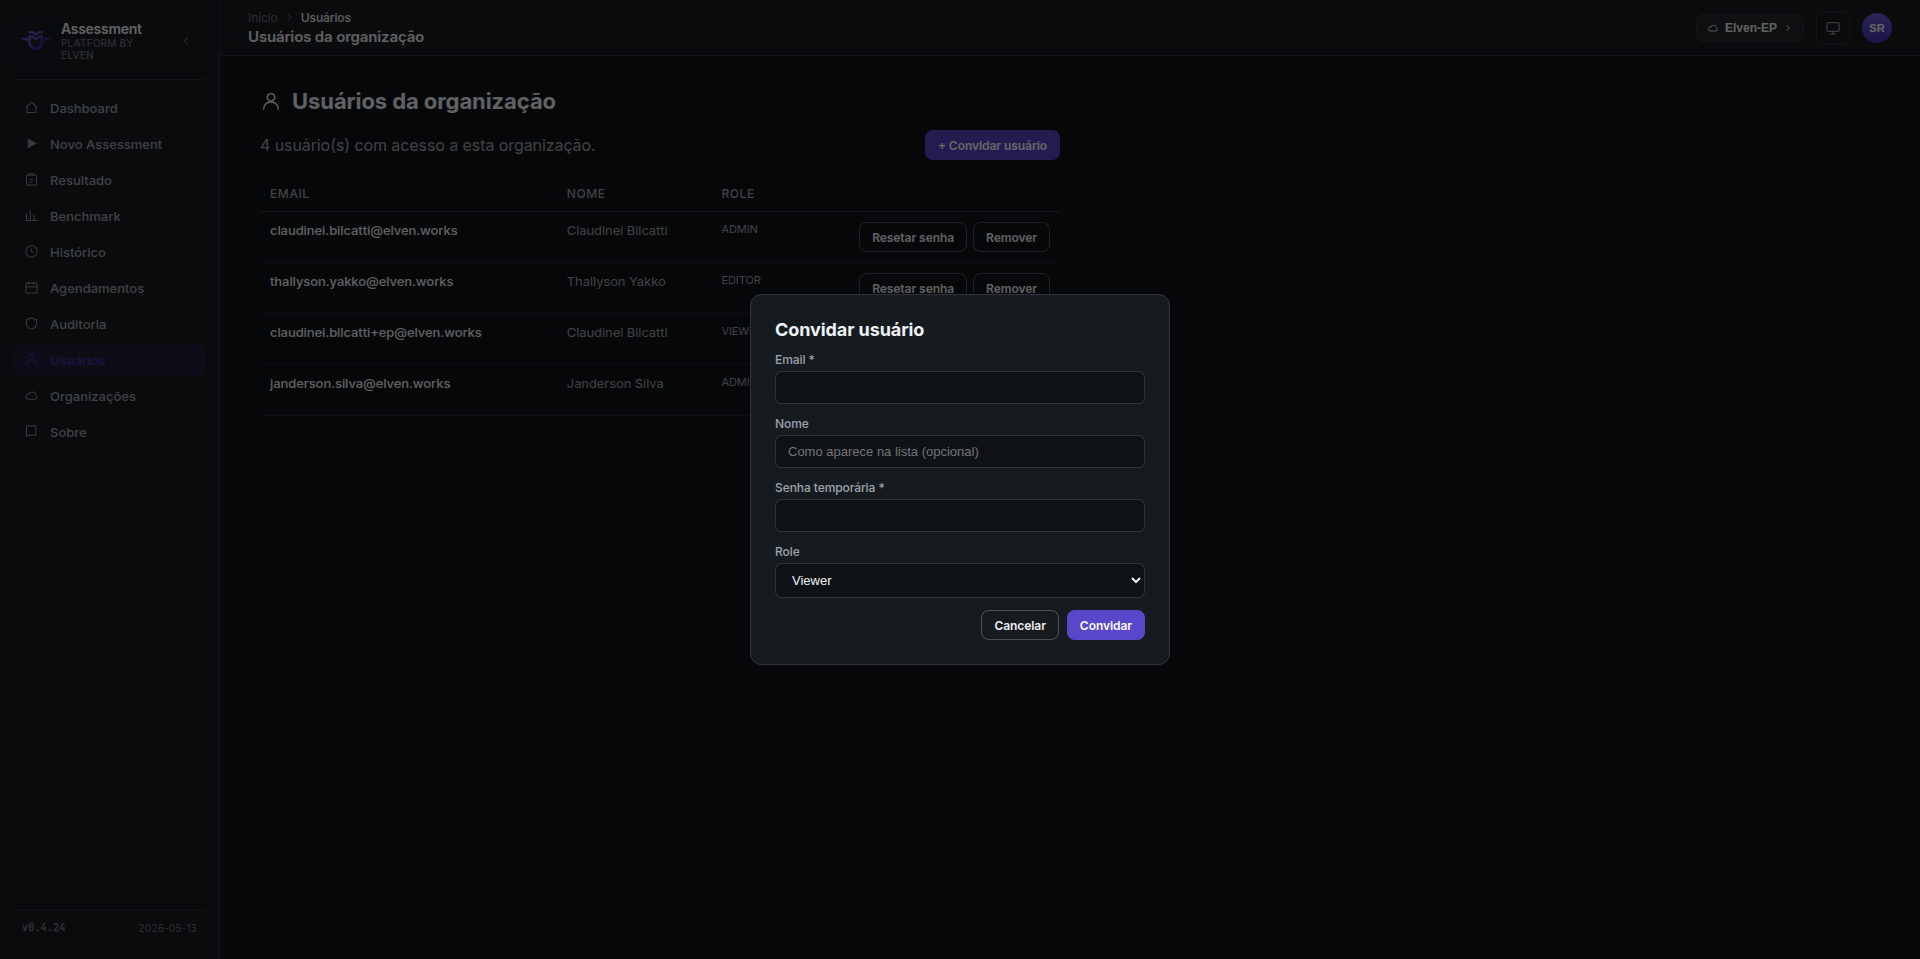Click the Início breadcrumb link

tap(263, 18)
